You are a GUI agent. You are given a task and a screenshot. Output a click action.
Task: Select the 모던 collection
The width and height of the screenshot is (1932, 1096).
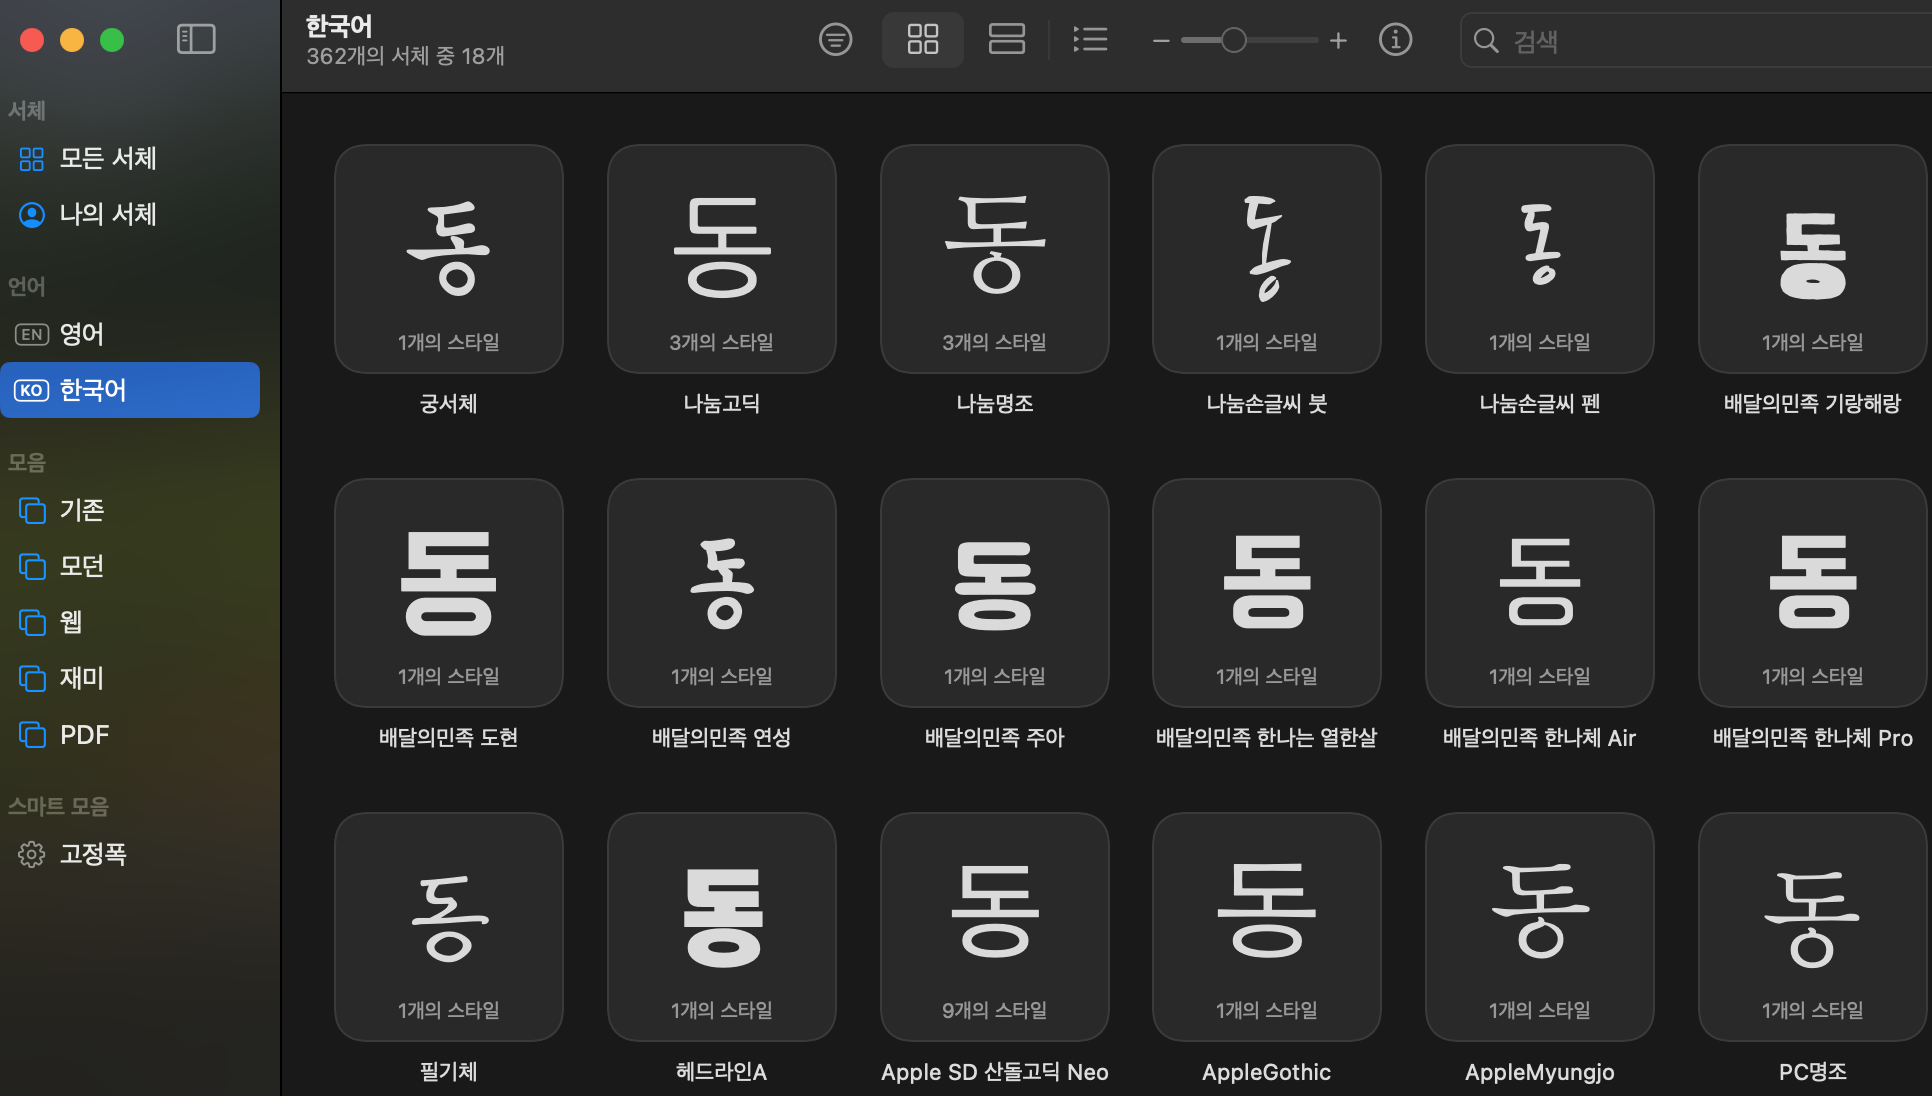[x=82, y=566]
